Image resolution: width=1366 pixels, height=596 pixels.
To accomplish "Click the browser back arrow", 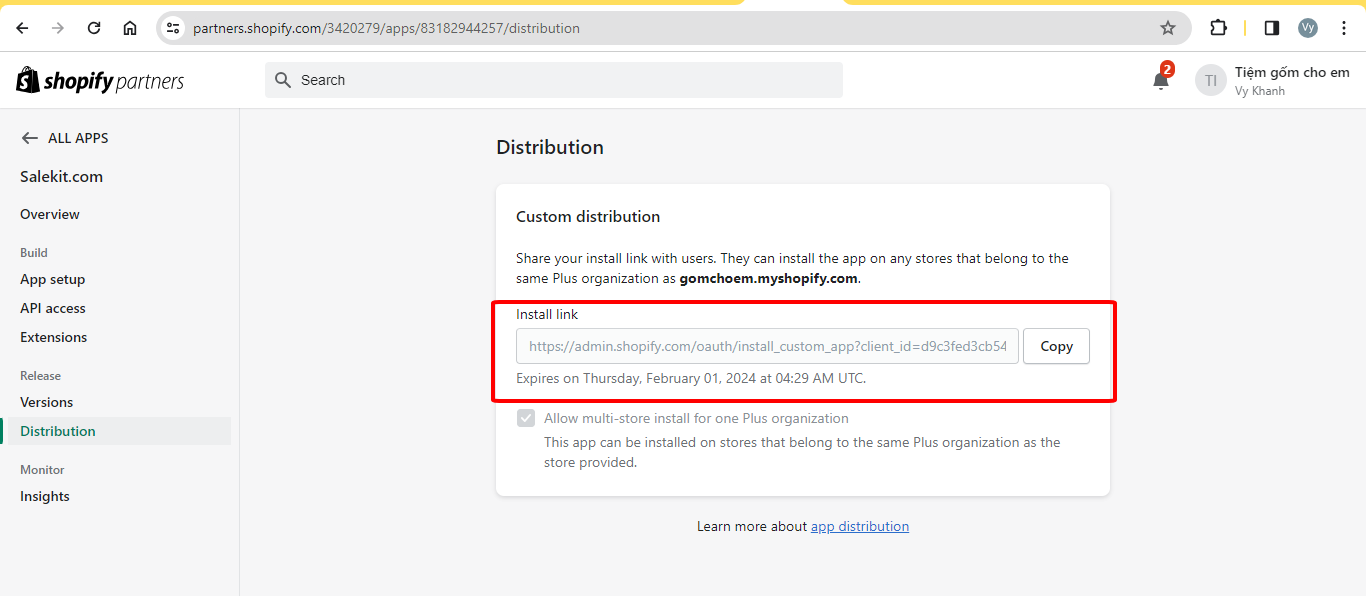I will pyautogui.click(x=22, y=28).
